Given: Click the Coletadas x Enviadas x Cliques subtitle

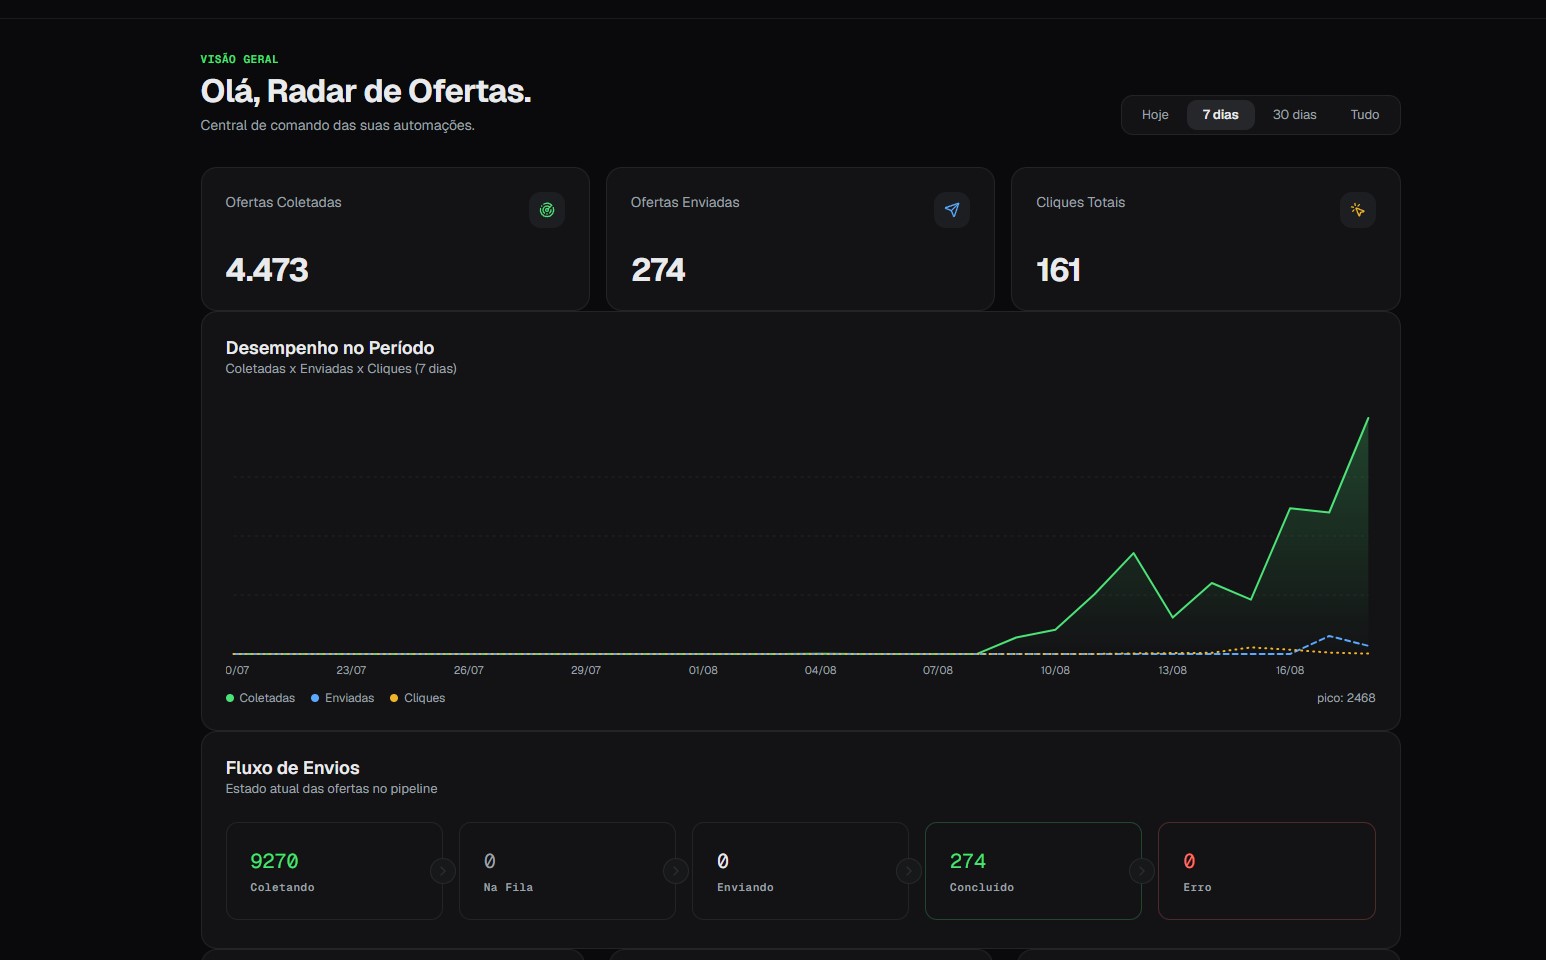Looking at the screenshot, I should (341, 369).
